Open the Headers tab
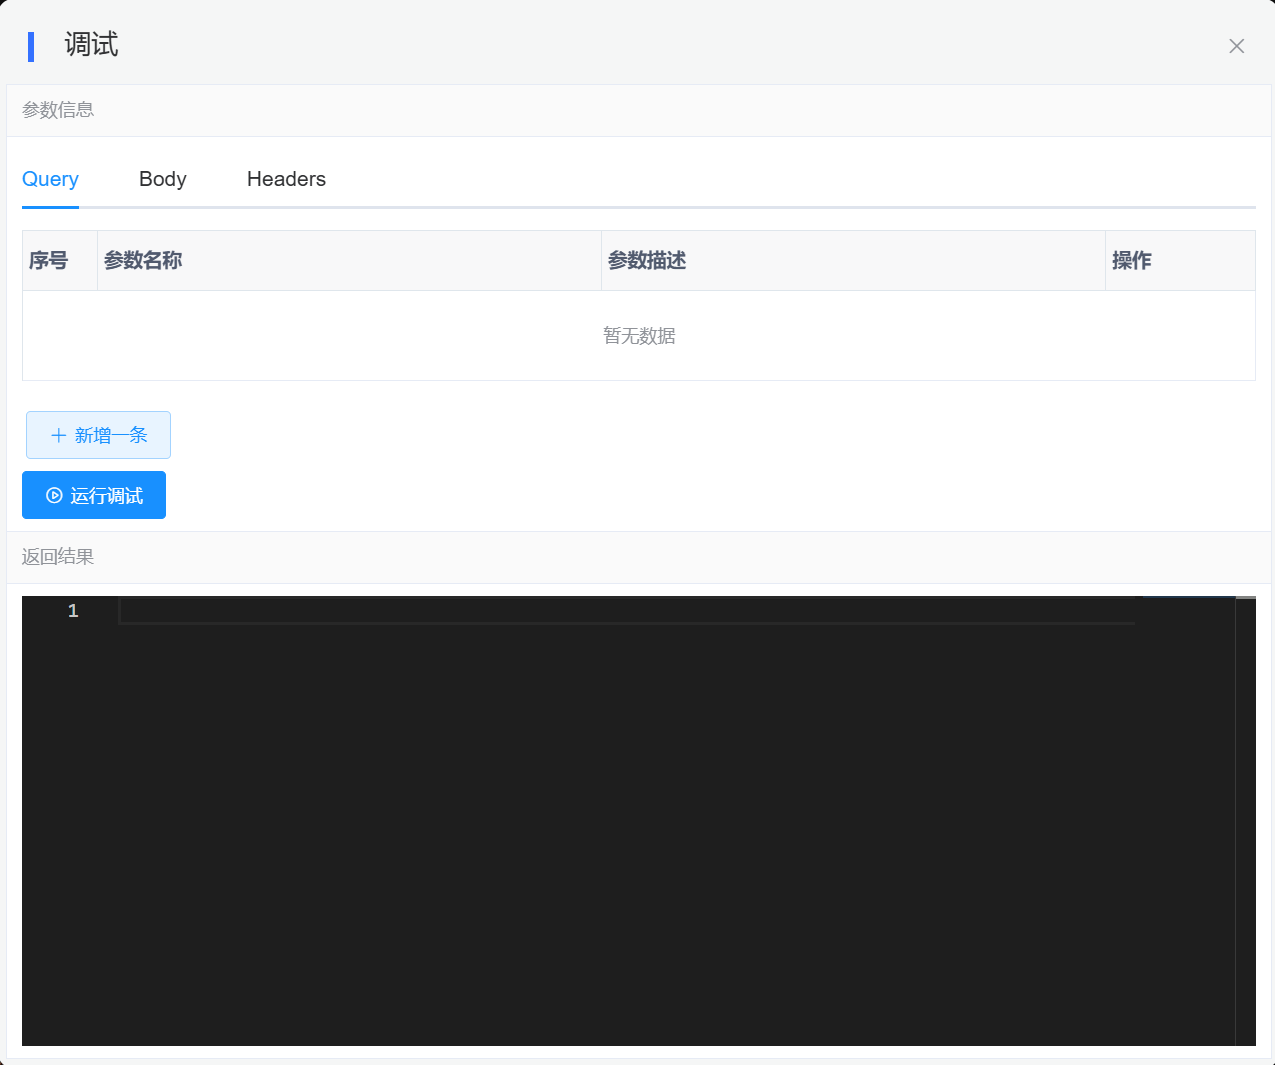1275x1065 pixels. (x=286, y=179)
